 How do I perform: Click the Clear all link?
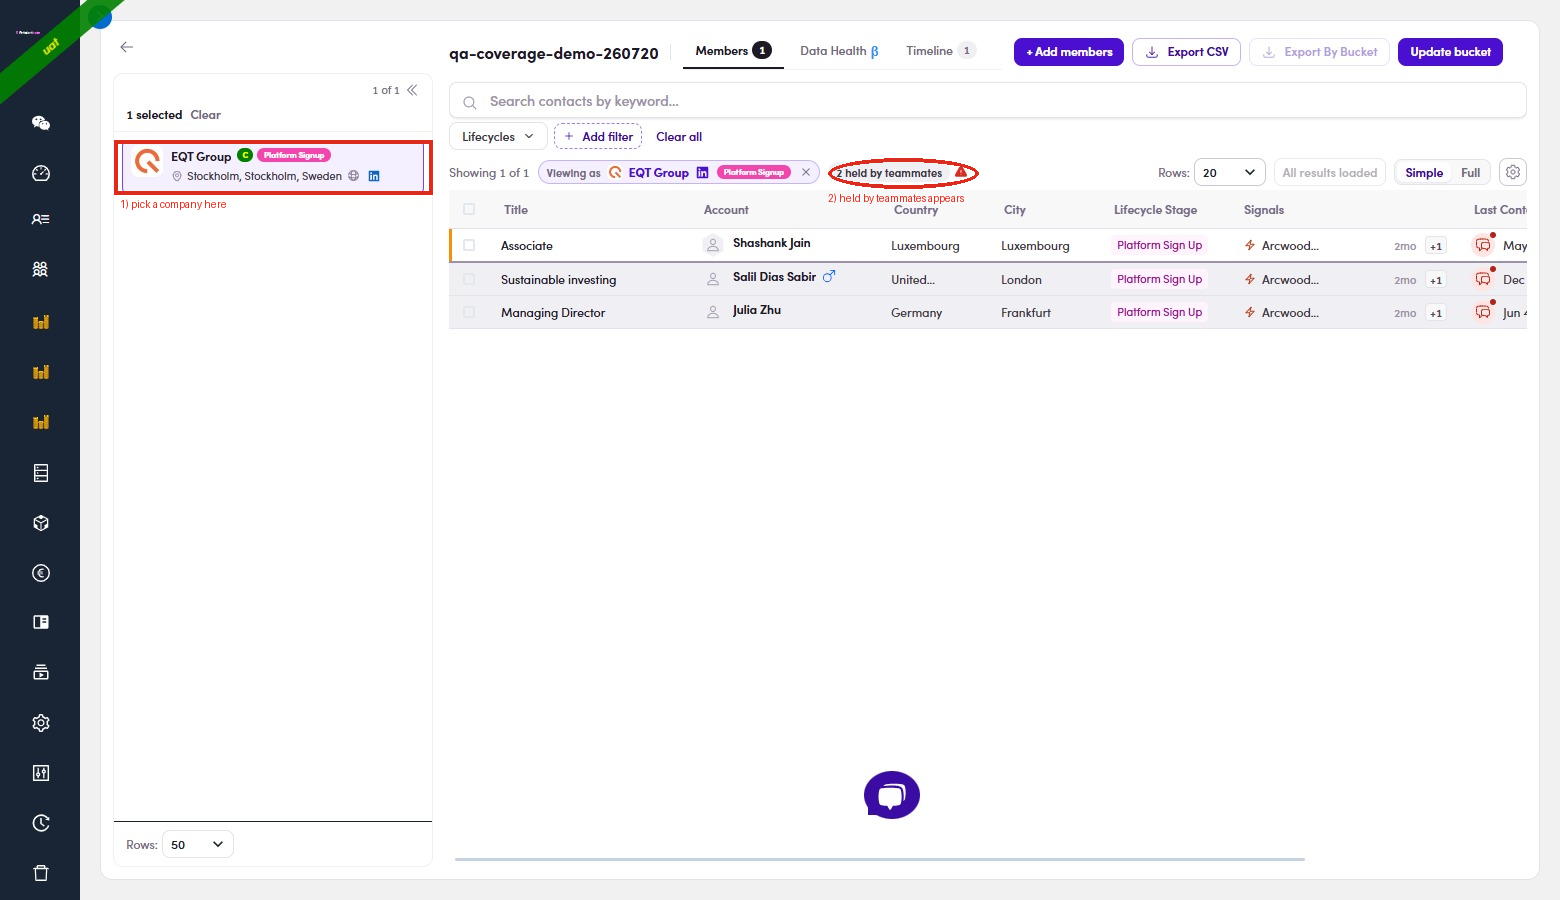pyautogui.click(x=679, y=137)
